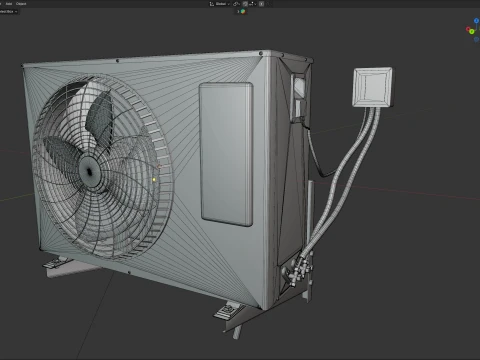
Task: Click the green Y axis on gizmo
Action: click(x=472, y=32)
